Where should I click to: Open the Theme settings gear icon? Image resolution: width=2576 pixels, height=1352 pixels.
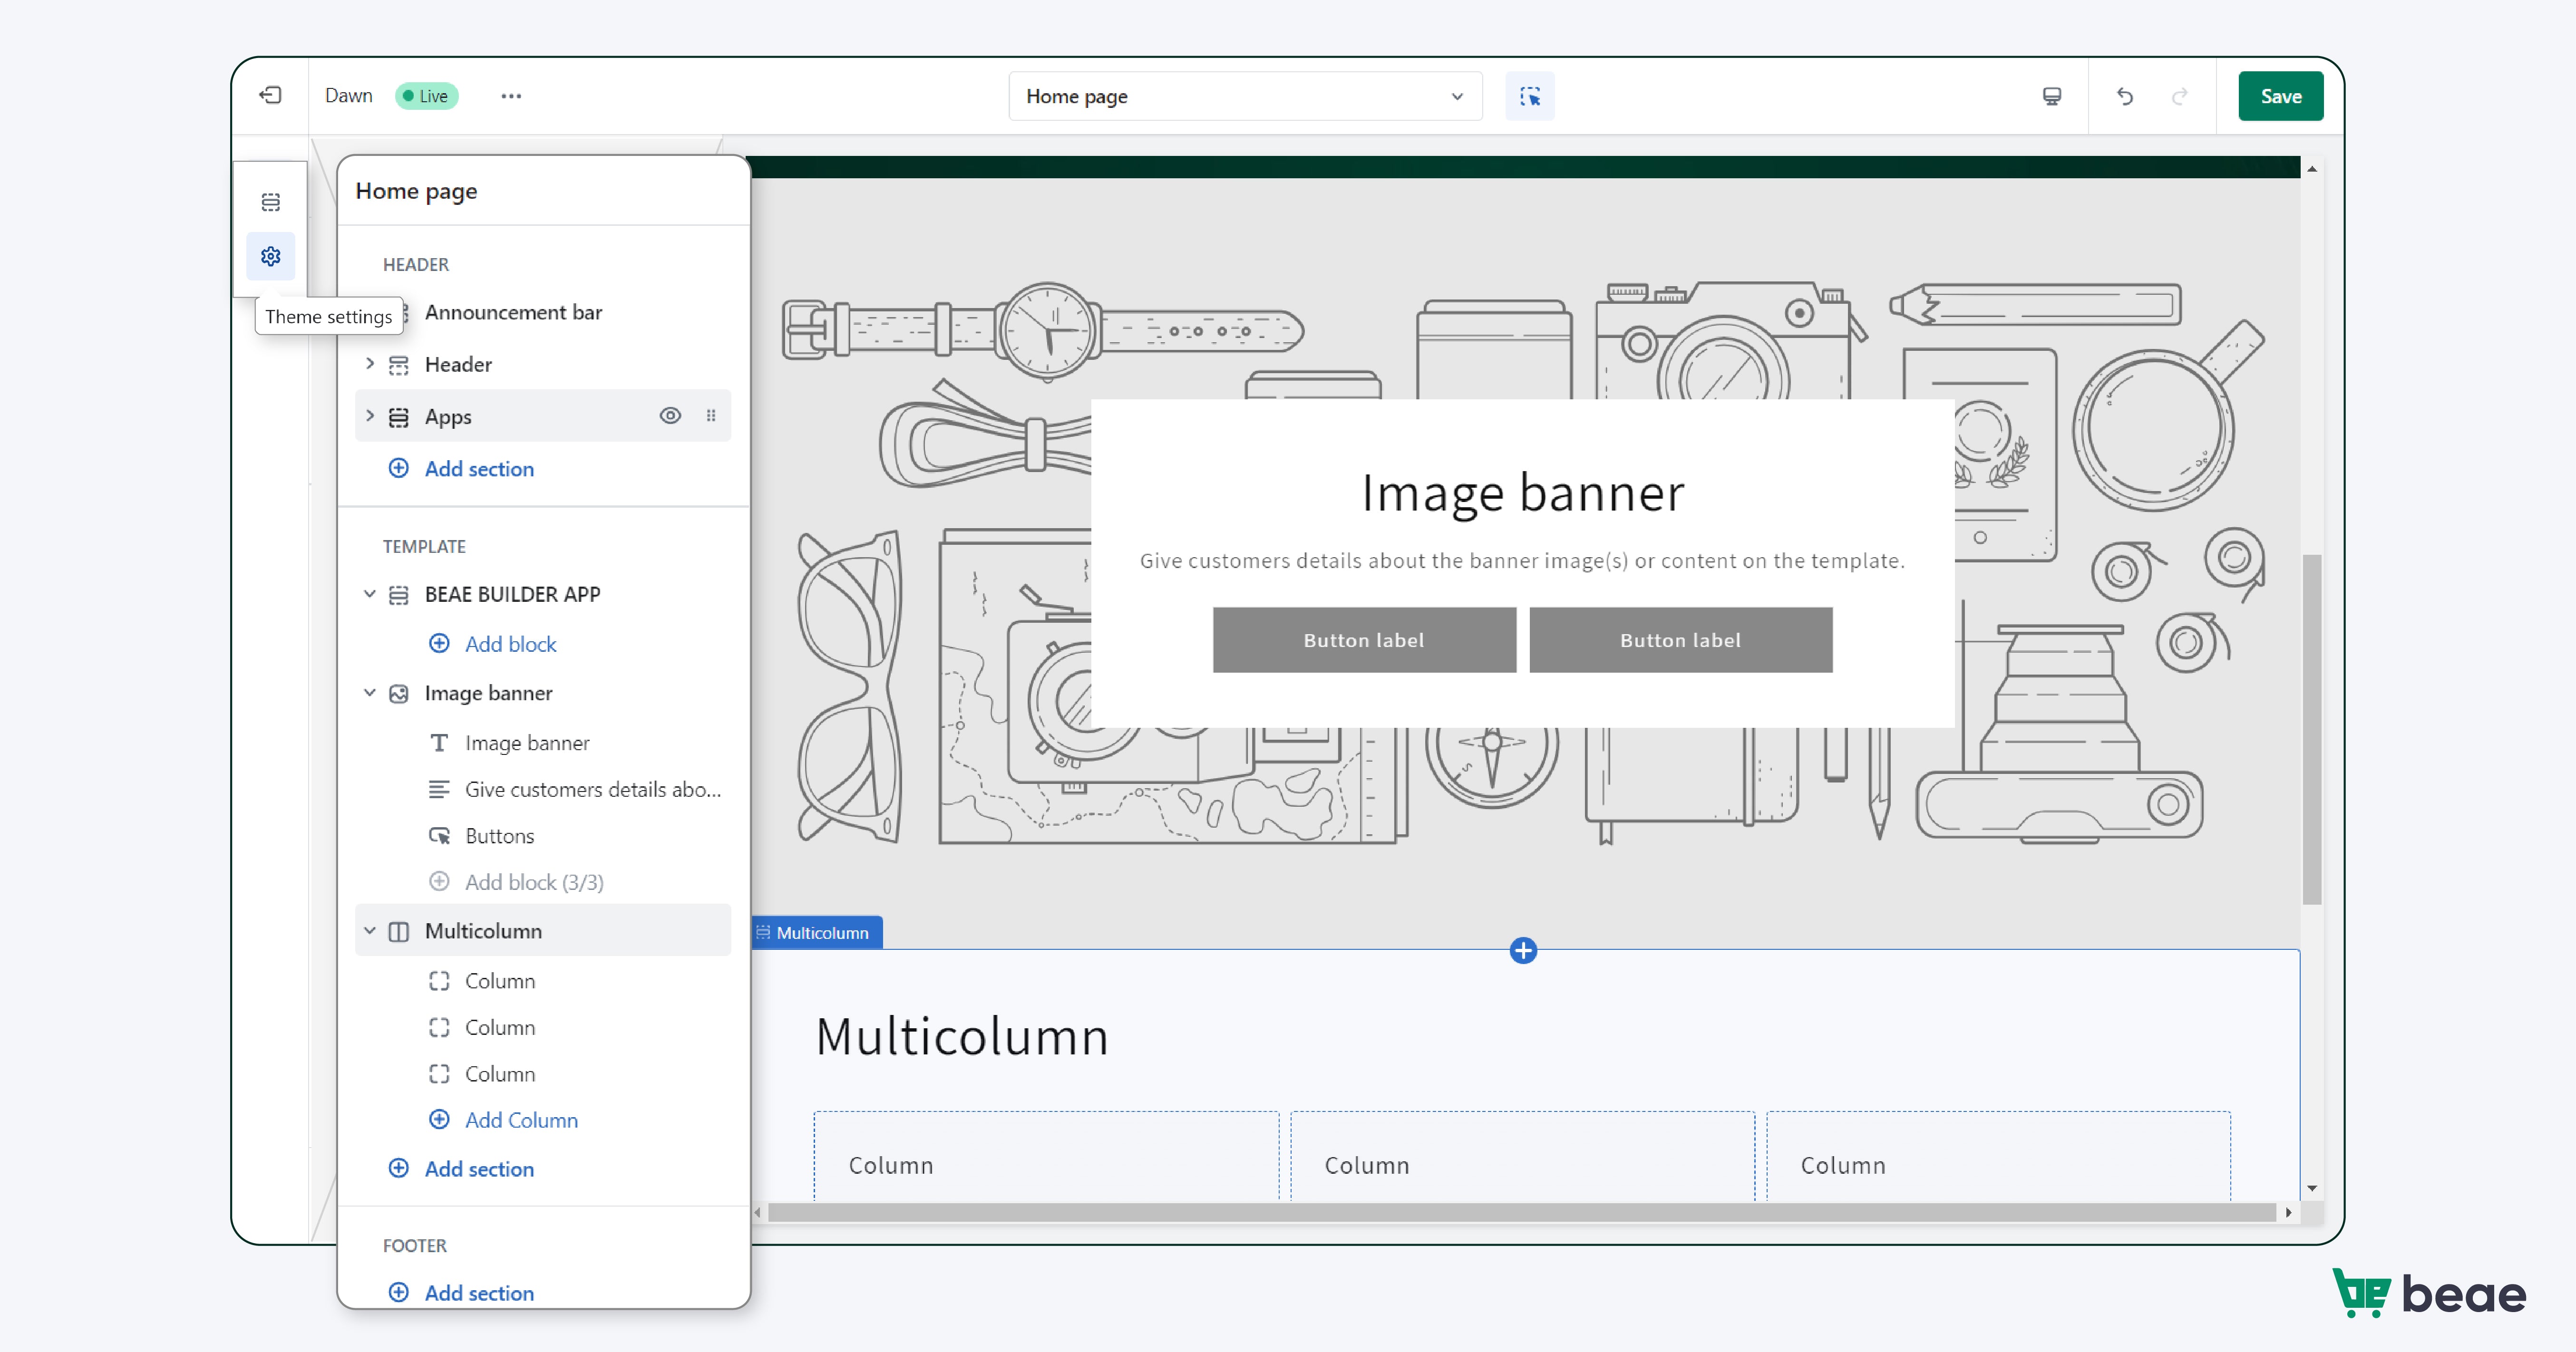pyautogui.click(x=270, y=257)
